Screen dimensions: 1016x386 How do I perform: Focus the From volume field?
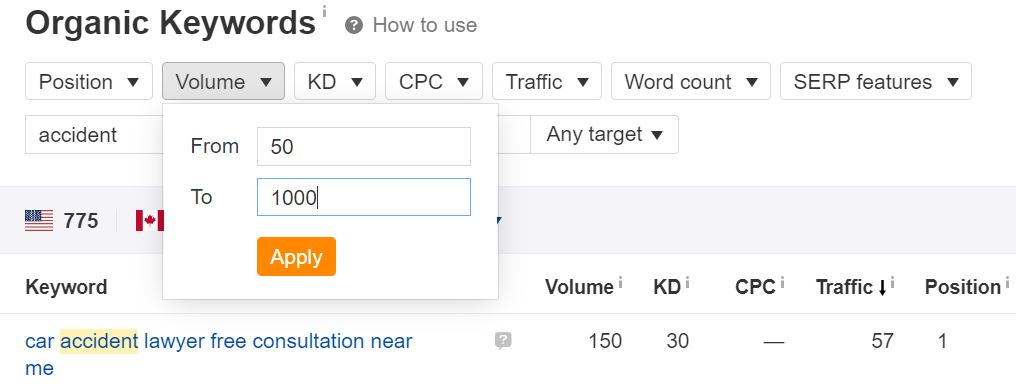point(364,146)
